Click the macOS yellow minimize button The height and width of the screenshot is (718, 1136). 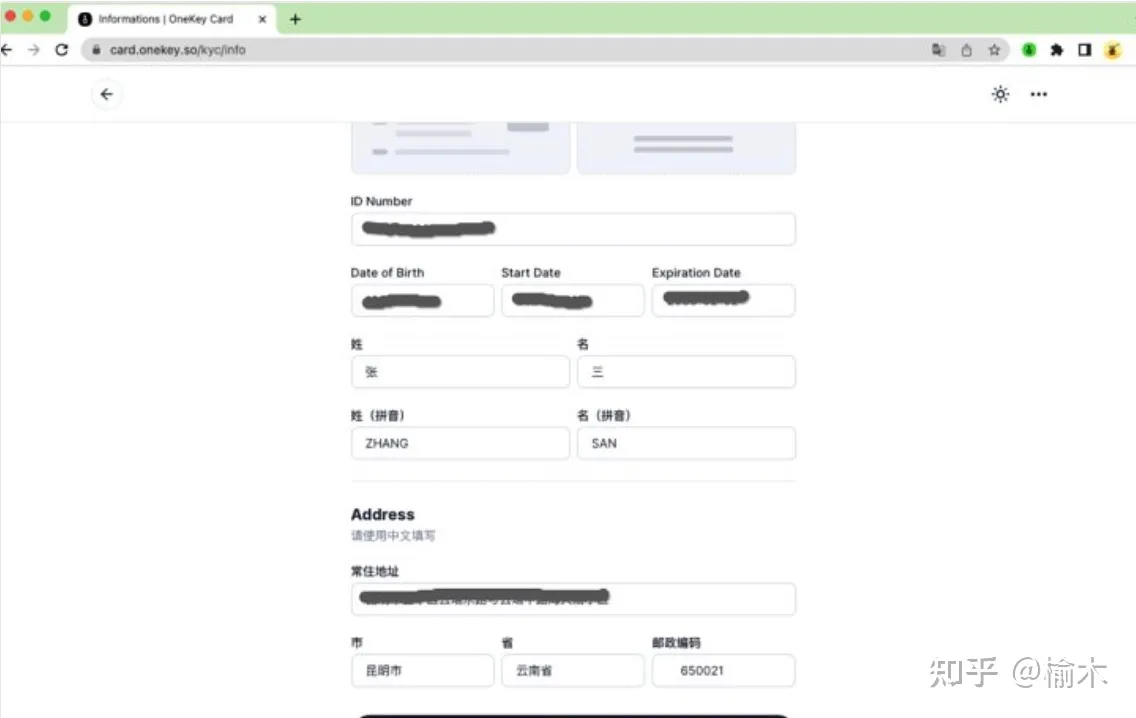[28, 15]
